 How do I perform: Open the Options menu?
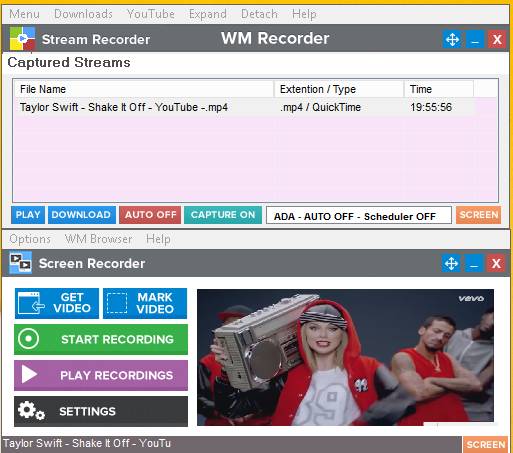30,239
